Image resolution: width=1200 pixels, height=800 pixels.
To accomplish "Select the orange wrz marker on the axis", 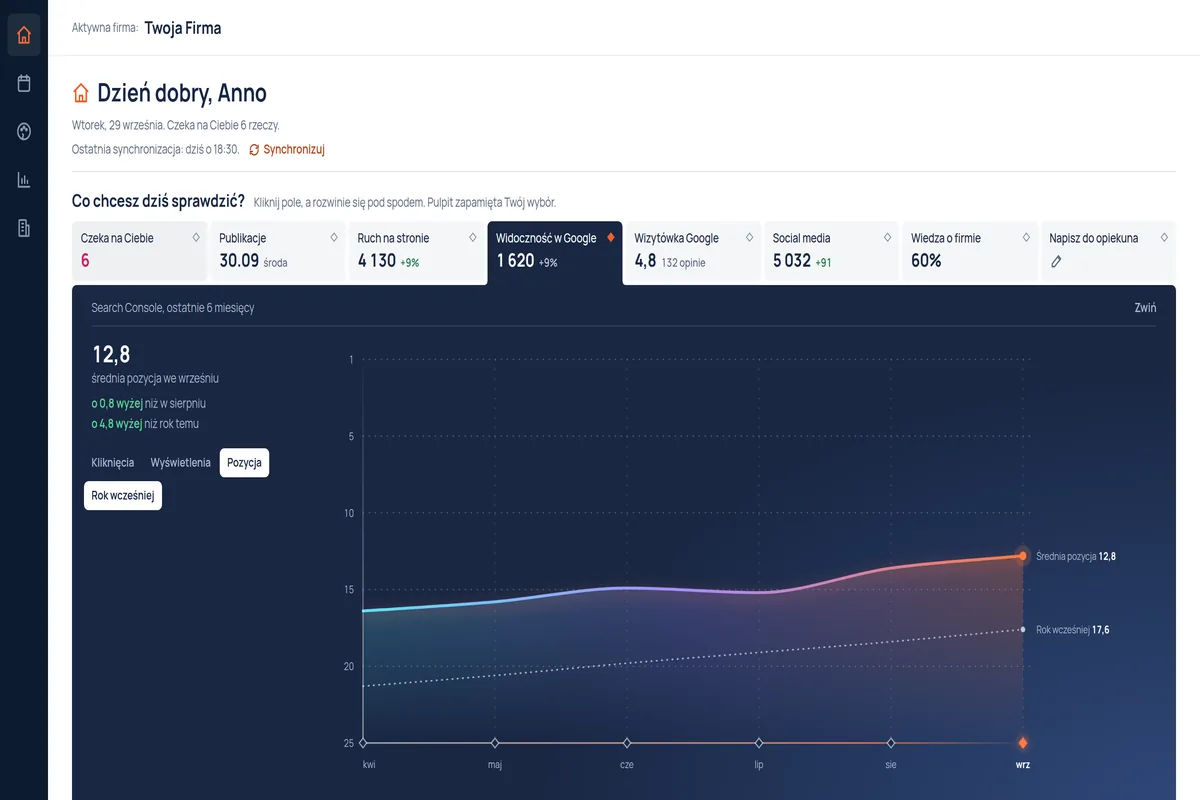I will [1023, 743].
